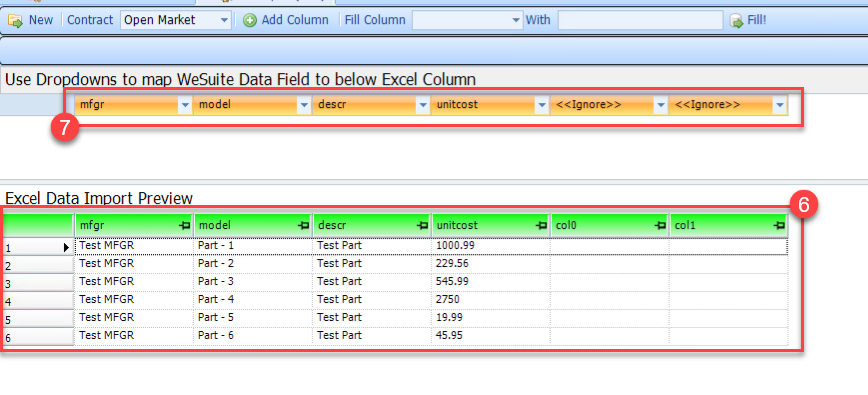Click the 2750 unit cost cell
Image resolution: width=868 pixels, height=395 pixels.
[x=491, y=300]
